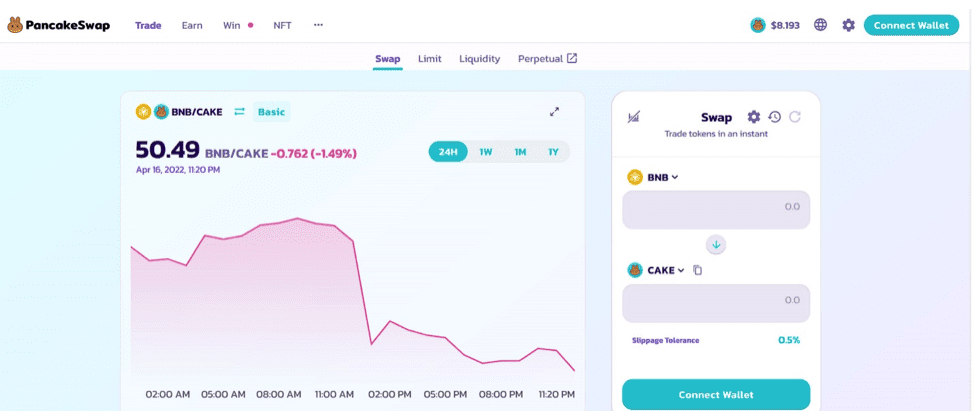Open the globe language selector
The height and width of the screenshot is (412, 975).
pyautogui.click(x=821, y=25)
